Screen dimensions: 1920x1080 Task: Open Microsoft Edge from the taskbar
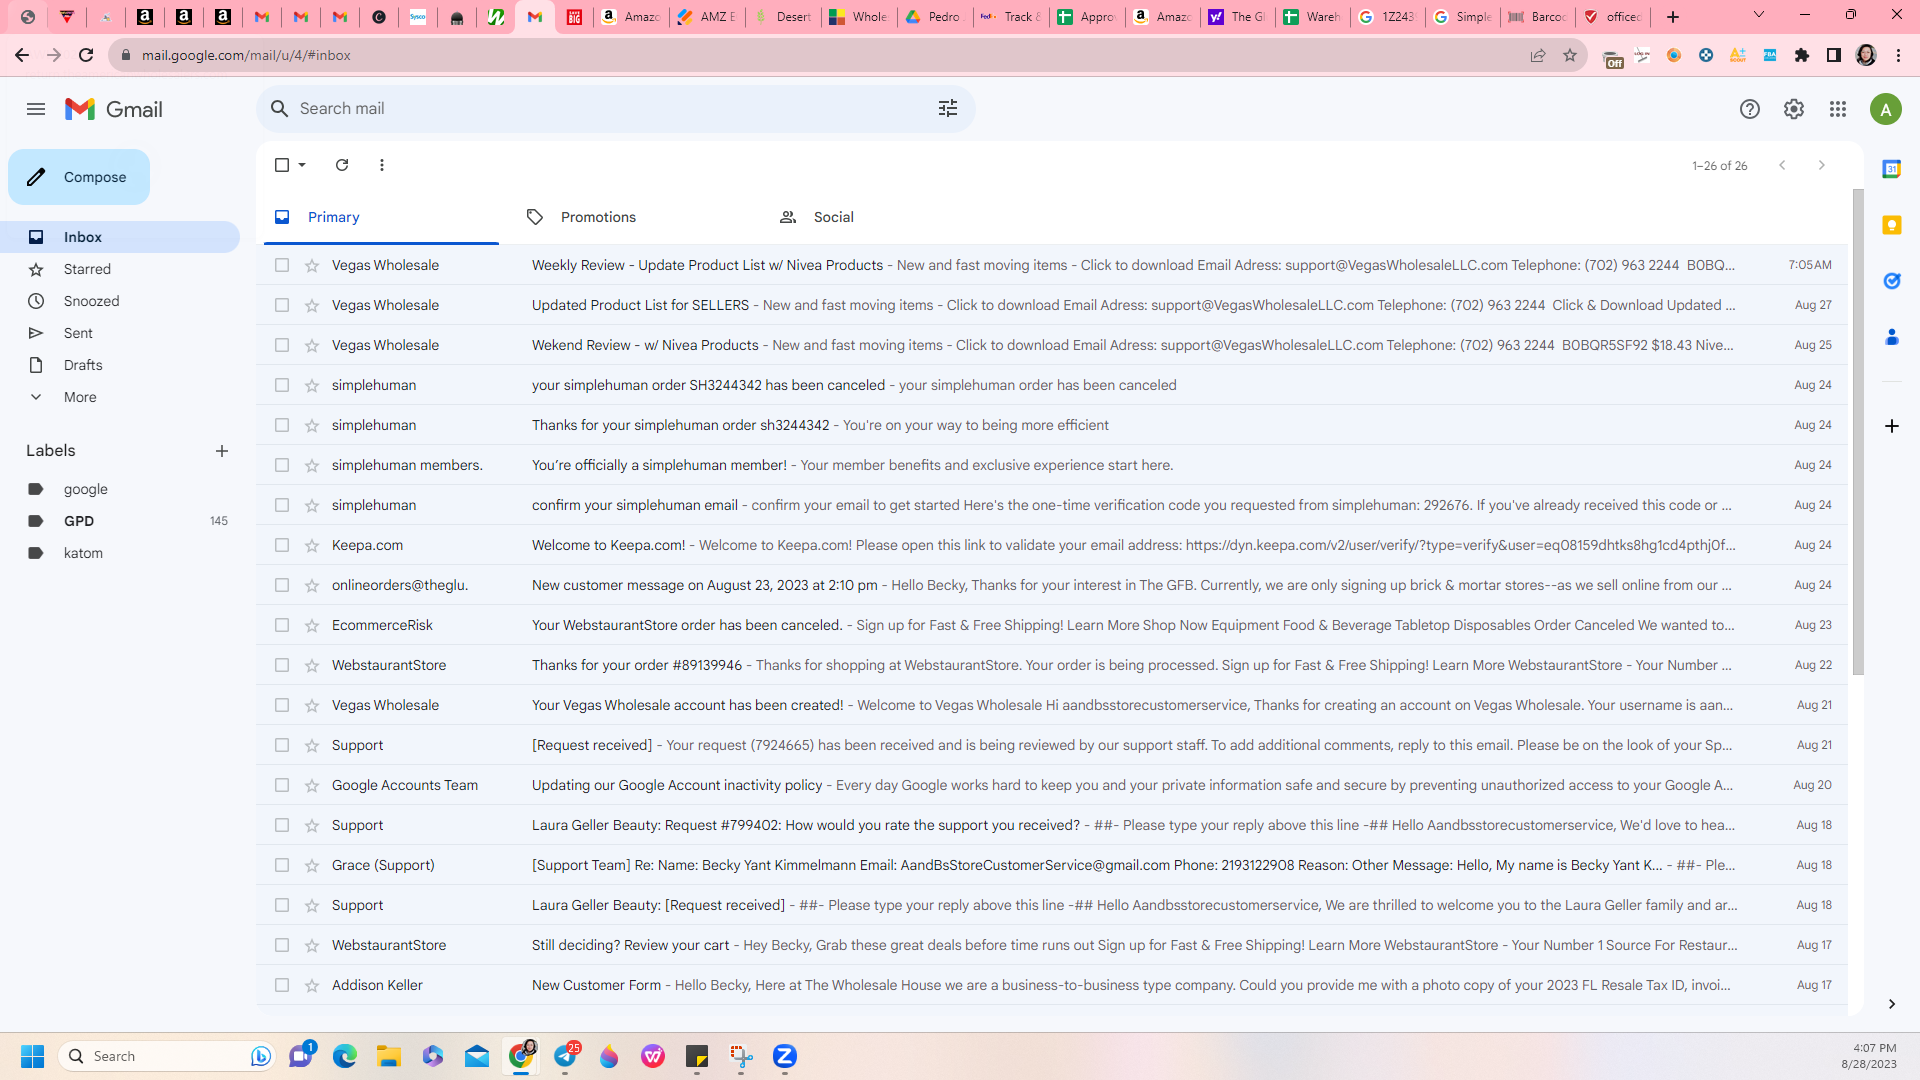[345, 1056]
